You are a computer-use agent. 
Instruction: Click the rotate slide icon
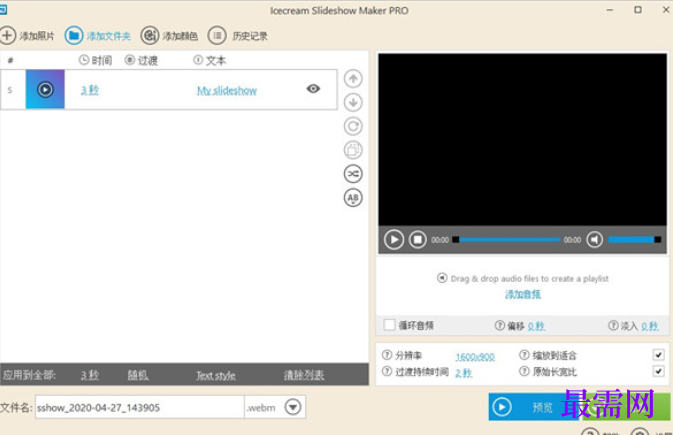tap(353, 126)
